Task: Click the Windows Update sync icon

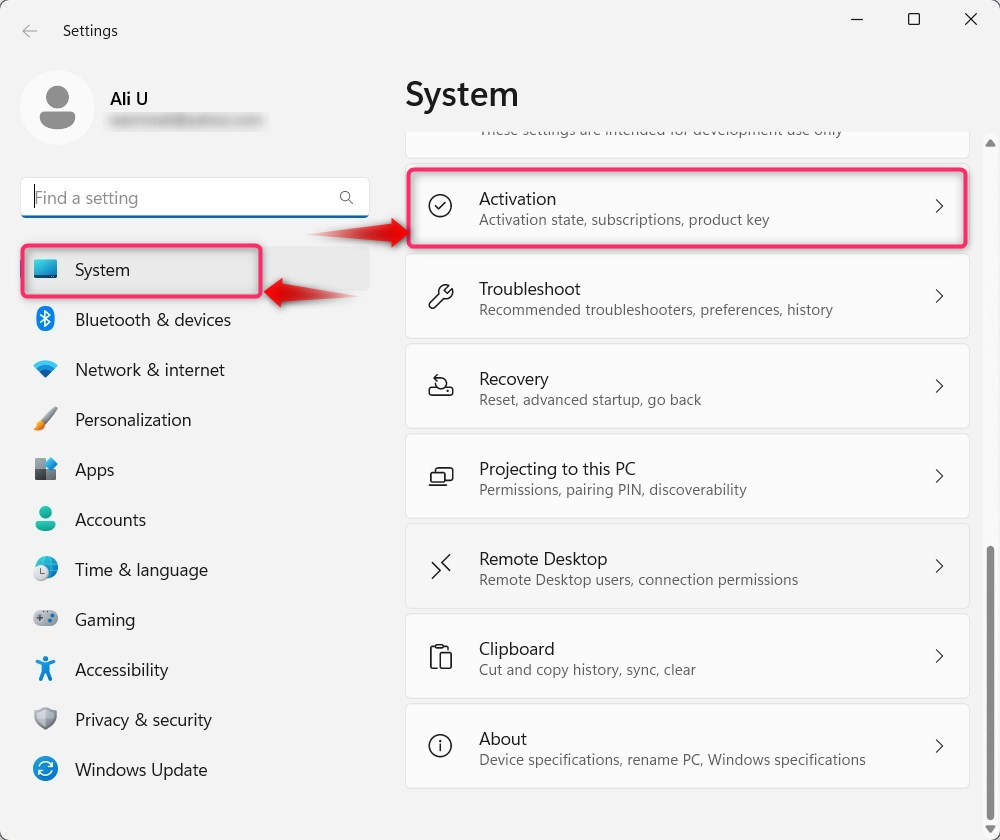Action: click(x=45, y=769)
